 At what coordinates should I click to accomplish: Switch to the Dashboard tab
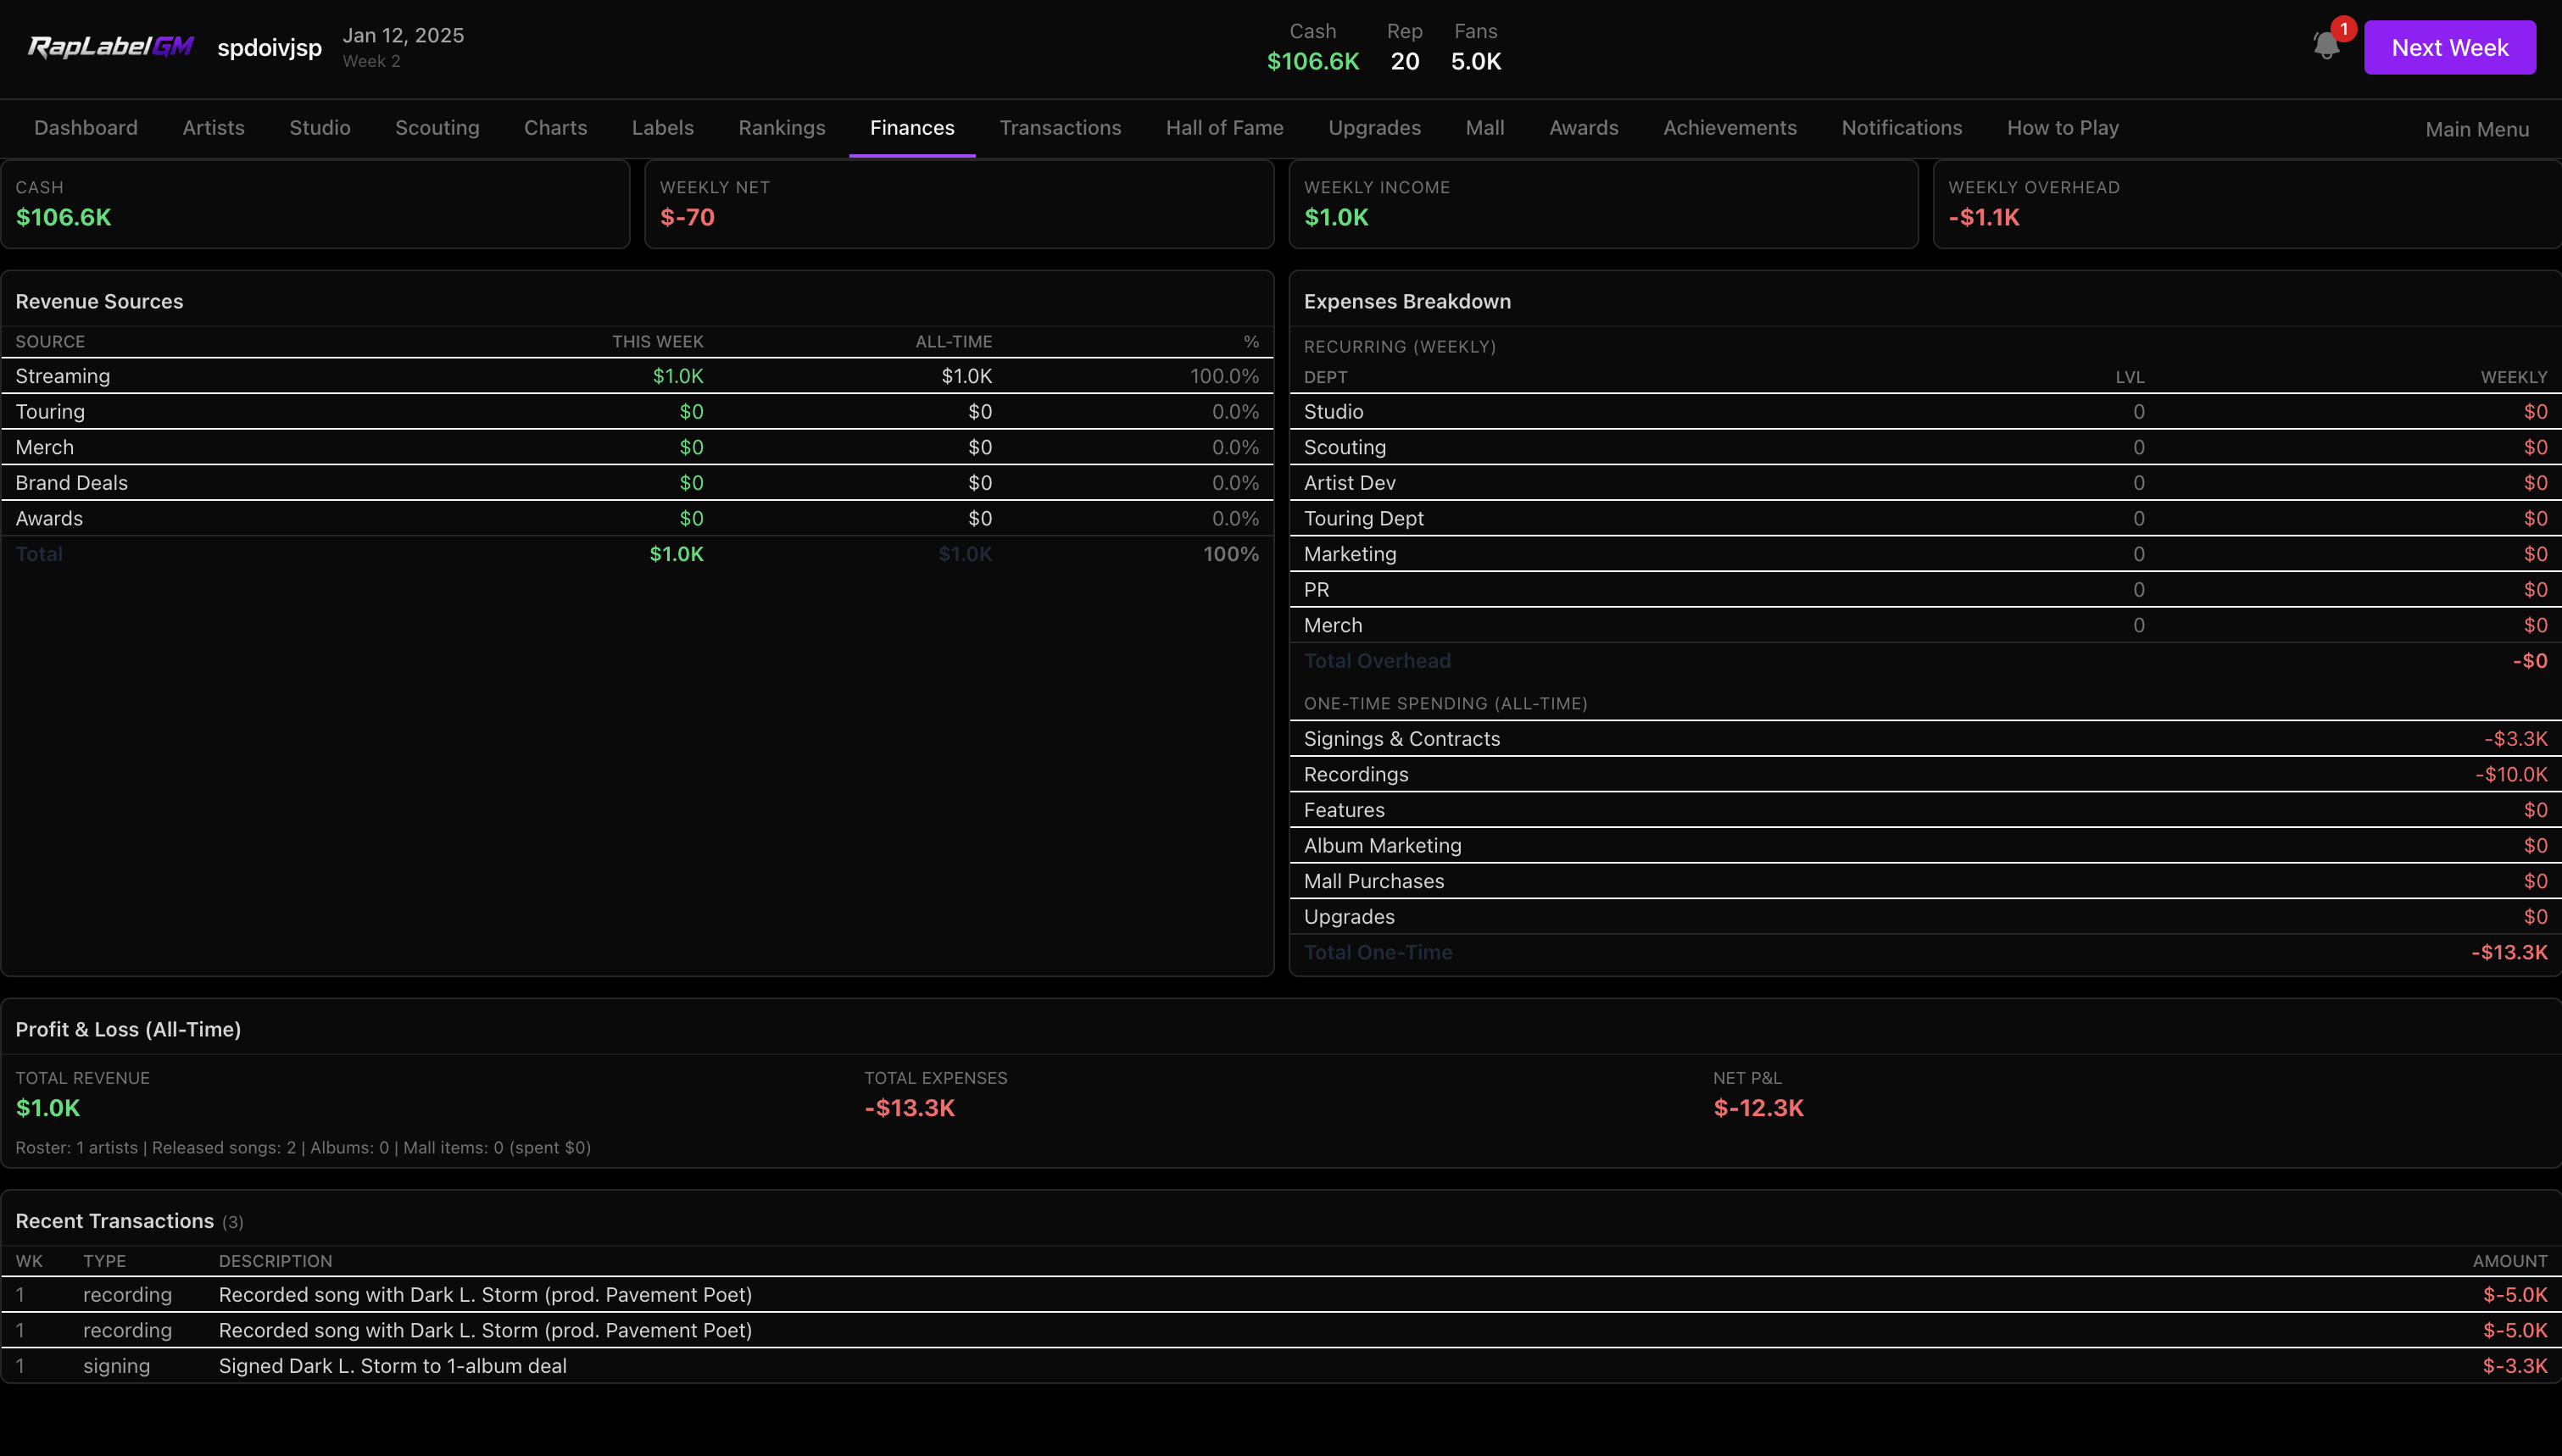coord(86,128)
